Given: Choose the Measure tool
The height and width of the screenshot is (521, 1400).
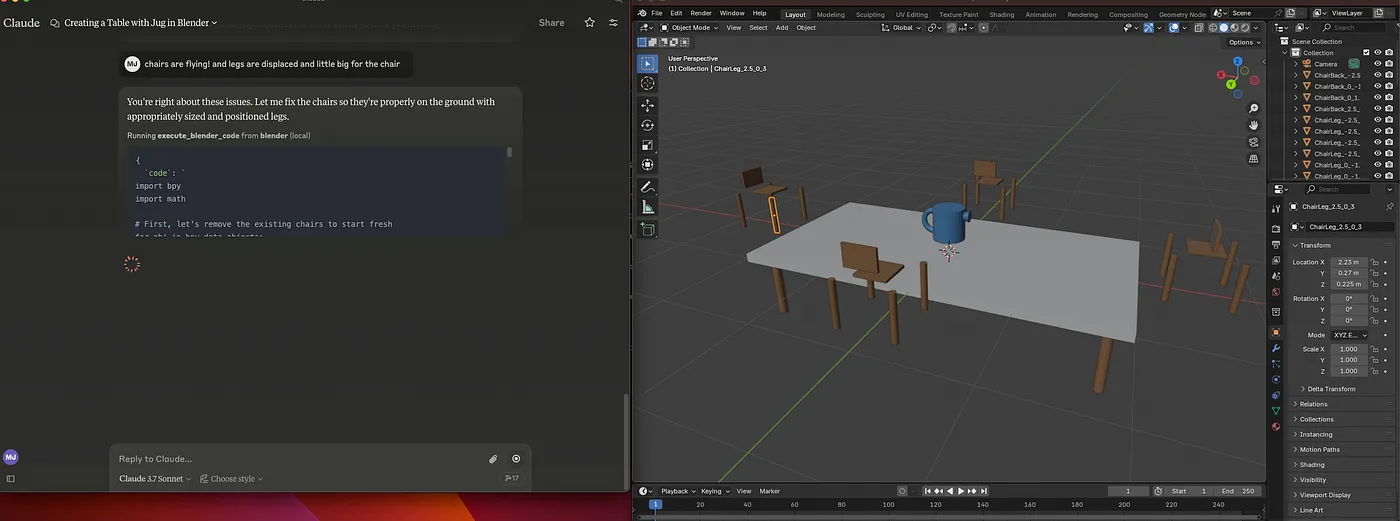Looking at the screenshot, I should tap(647, 207).
